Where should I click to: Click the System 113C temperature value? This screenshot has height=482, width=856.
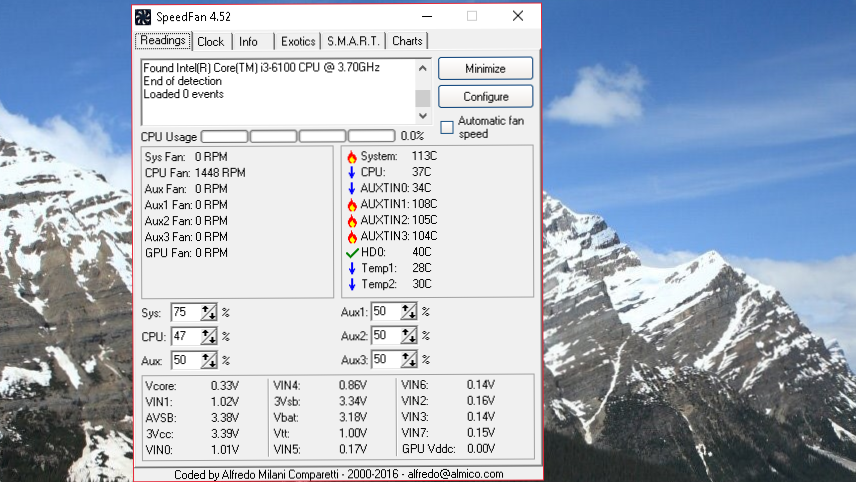(x=424, y=157)
